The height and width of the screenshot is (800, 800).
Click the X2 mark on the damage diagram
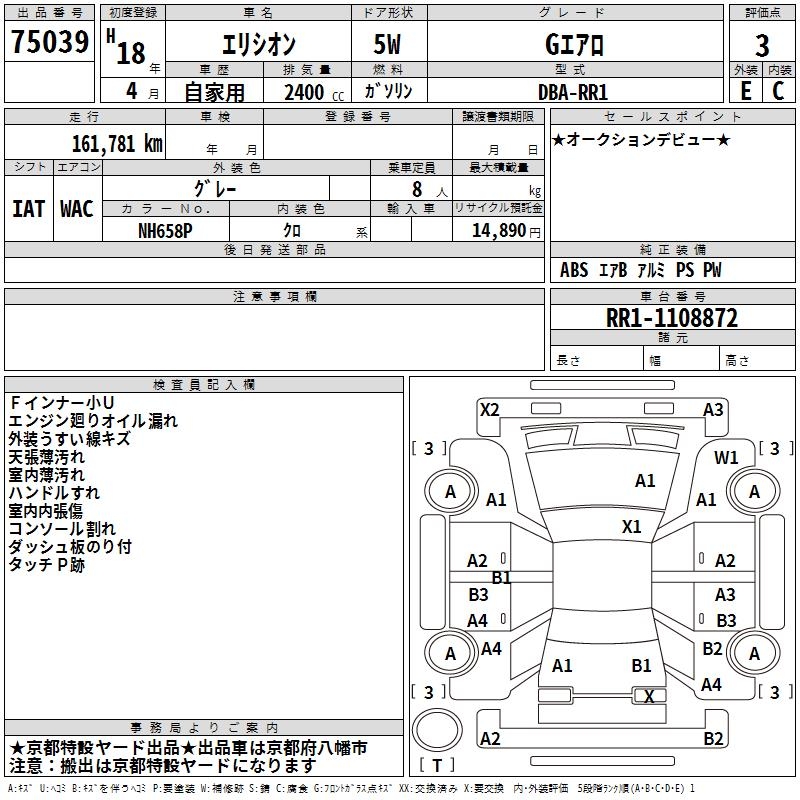pos(489,409)
